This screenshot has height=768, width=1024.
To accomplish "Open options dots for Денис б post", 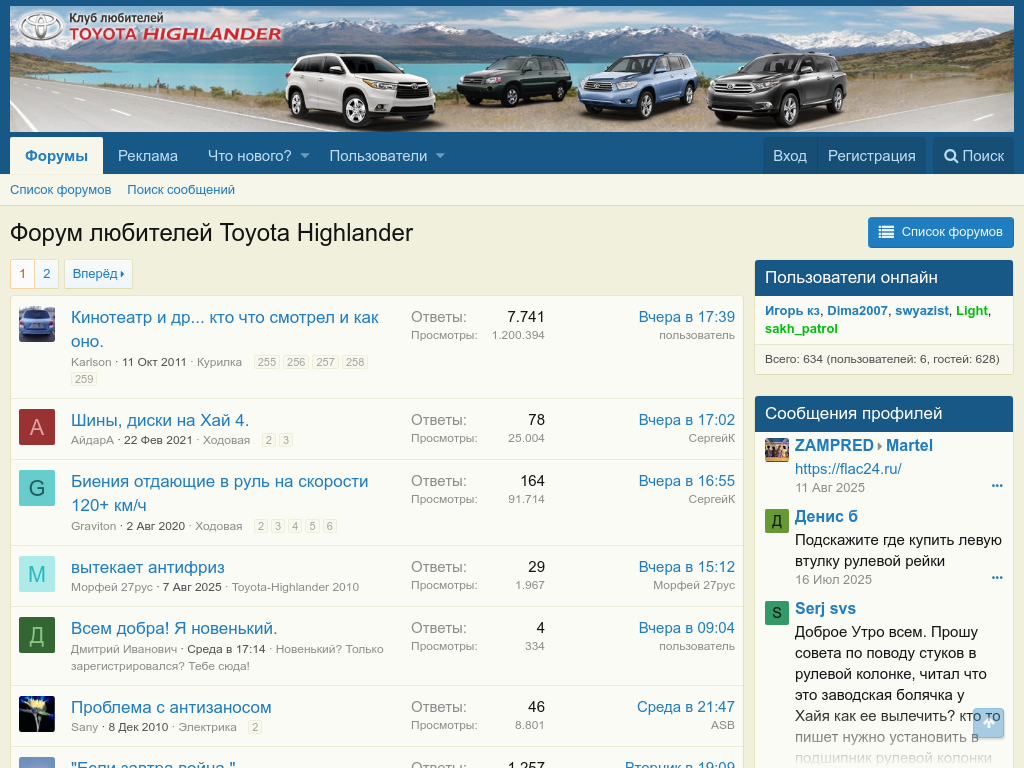I will (997, 578).
